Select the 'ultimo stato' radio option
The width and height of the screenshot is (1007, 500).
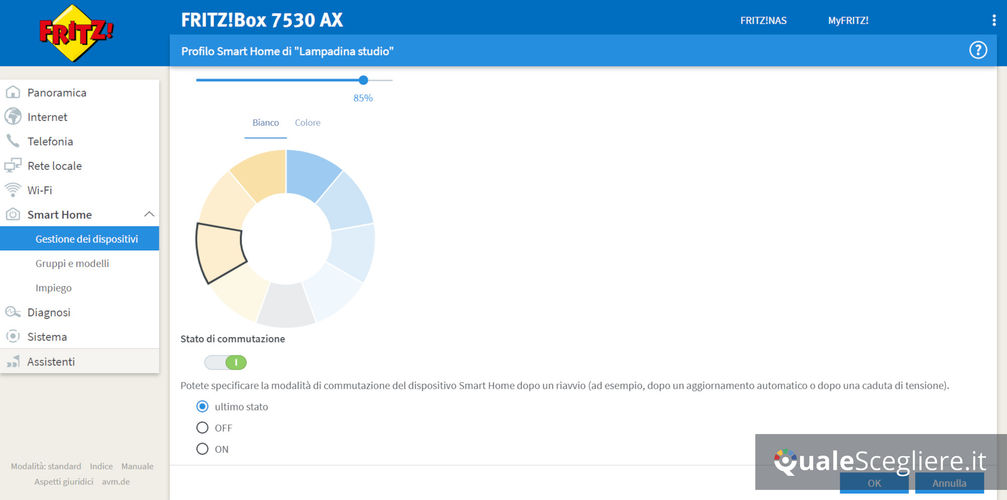(x=202, y=406)
